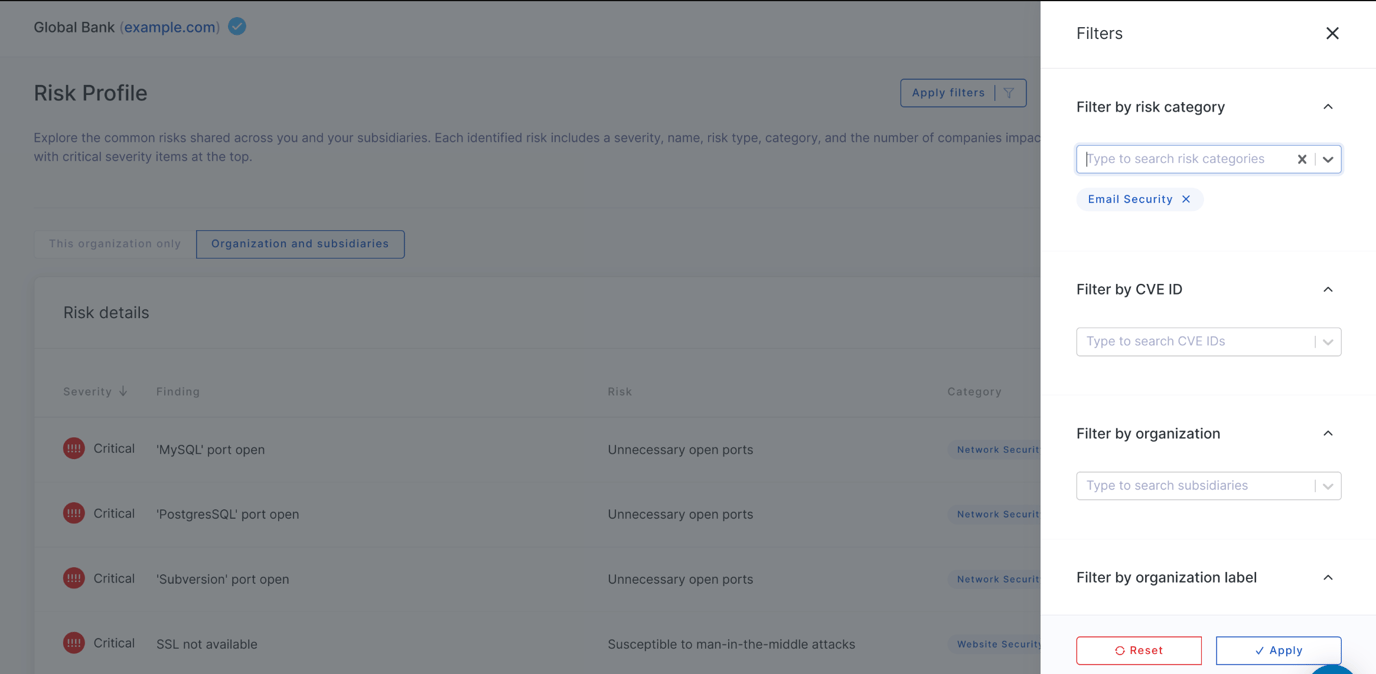Click the critical severity icon for MySQL finding
1376x674 pixels.
74,449
